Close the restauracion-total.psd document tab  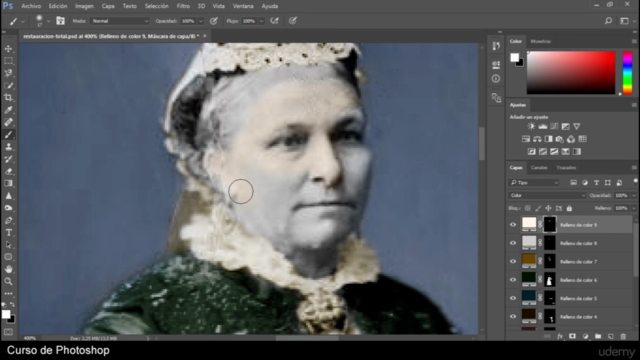[x=205, y=36]
